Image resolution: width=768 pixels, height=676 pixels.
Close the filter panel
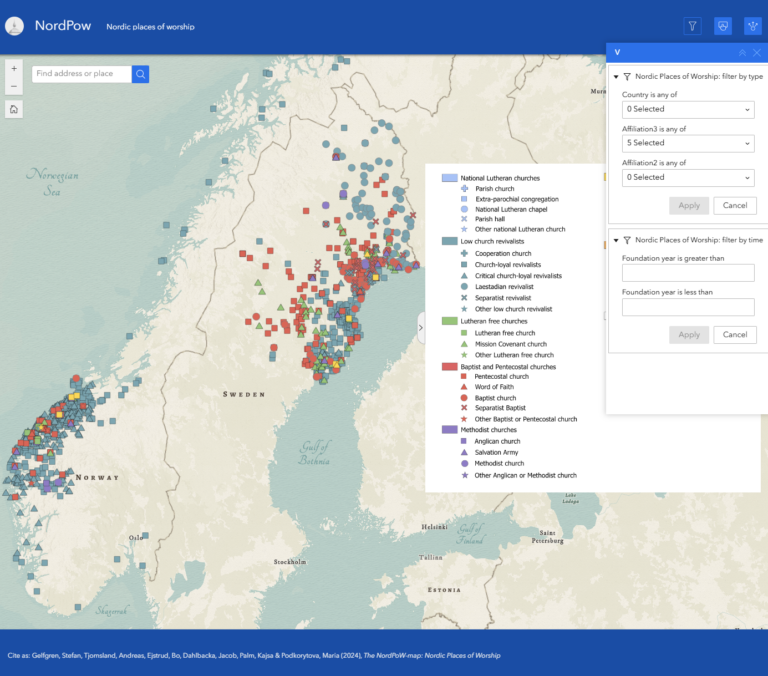click(757, 52)
